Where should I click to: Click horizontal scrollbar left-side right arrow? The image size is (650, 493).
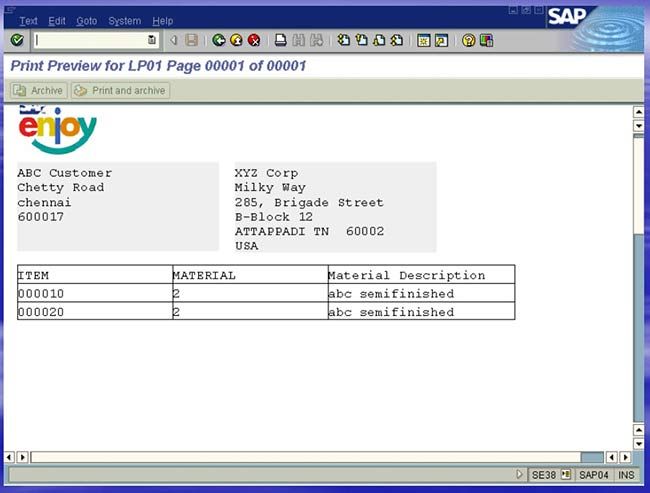(x=22, y=457)
